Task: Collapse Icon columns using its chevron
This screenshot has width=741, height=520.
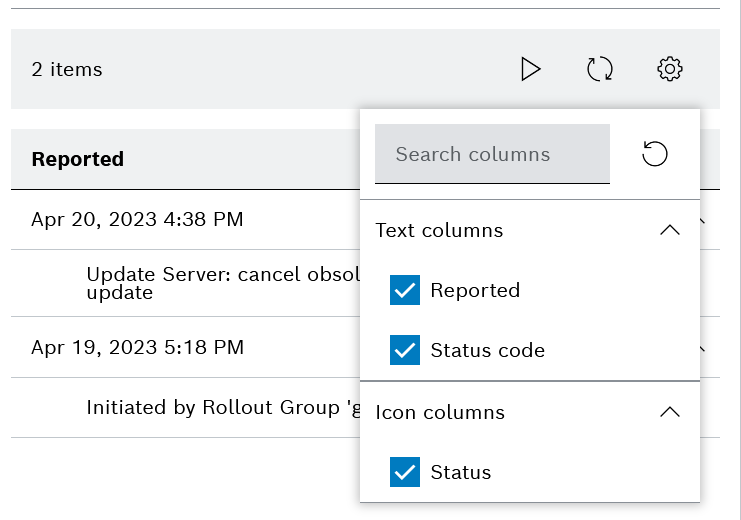Action: point(670,412)
